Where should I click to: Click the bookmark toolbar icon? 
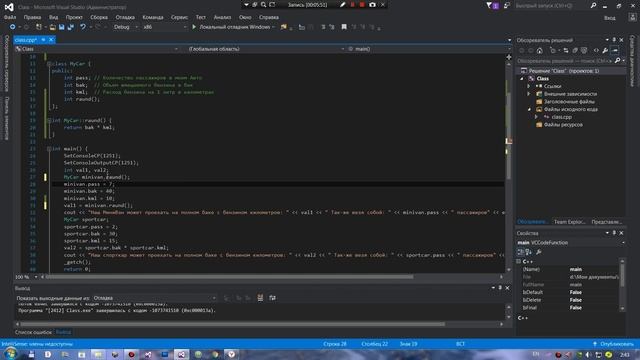click(344, 27)
